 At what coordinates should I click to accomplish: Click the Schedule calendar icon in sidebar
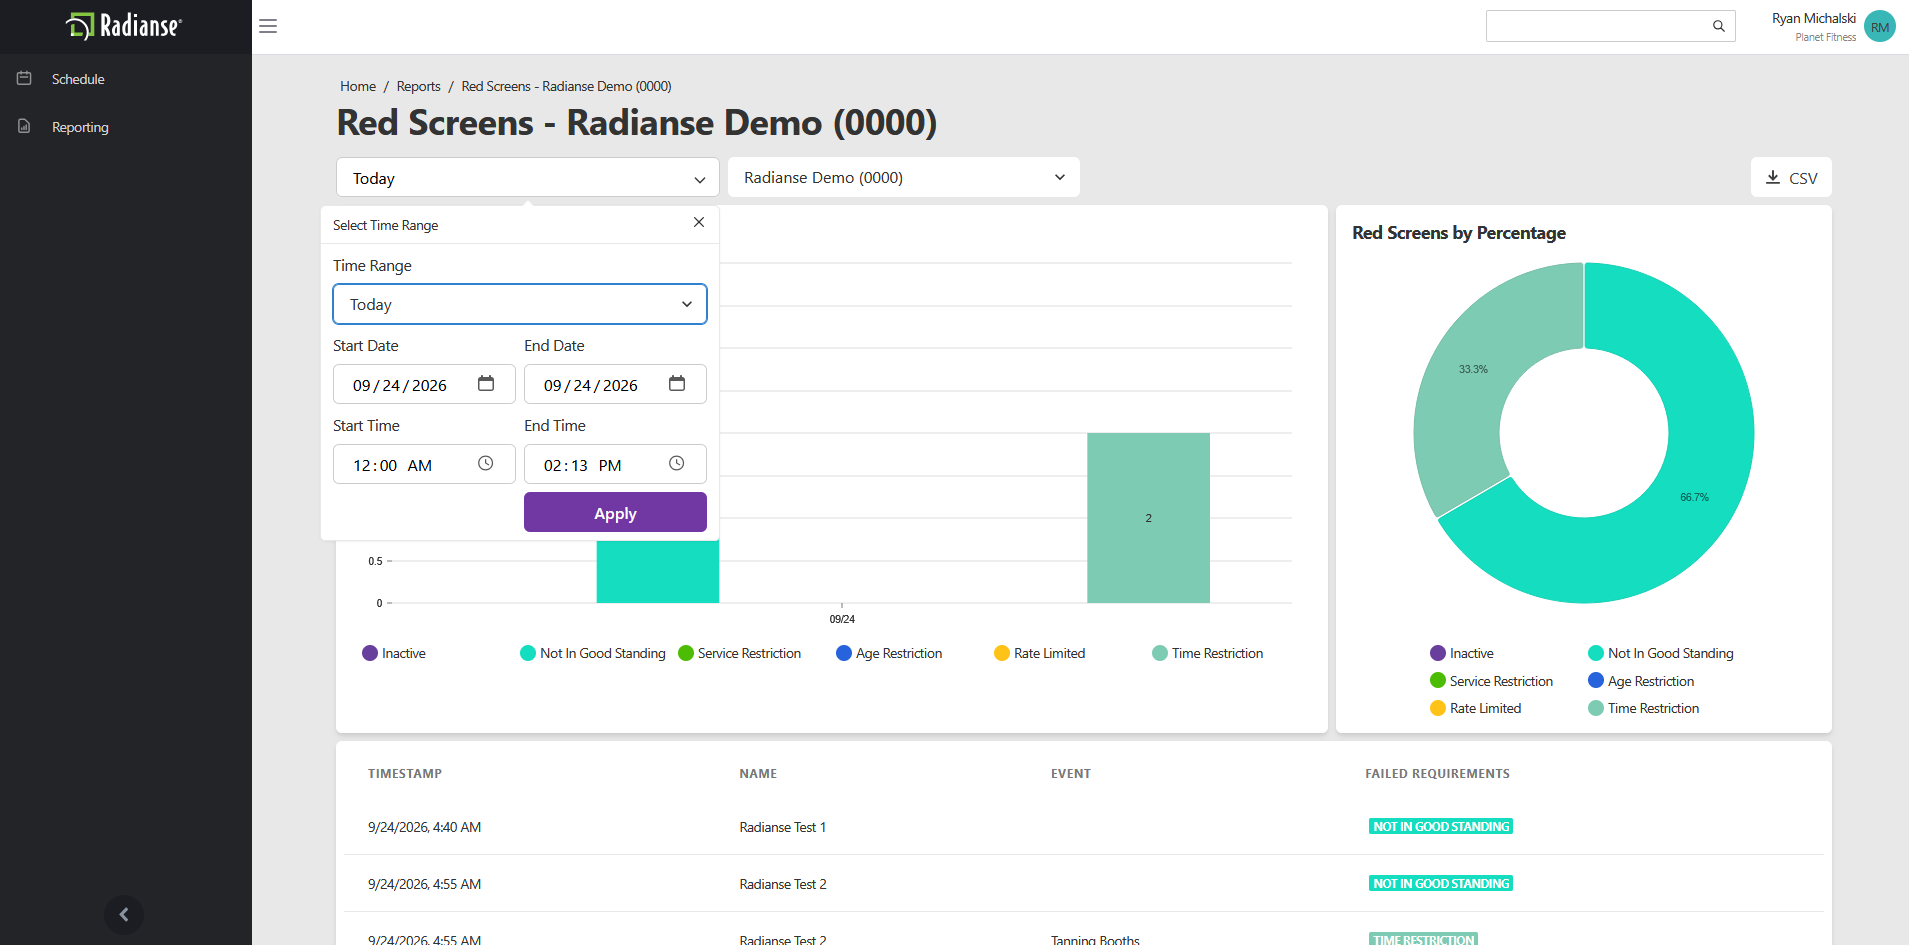pyautogui.click(x=24, y=78)
